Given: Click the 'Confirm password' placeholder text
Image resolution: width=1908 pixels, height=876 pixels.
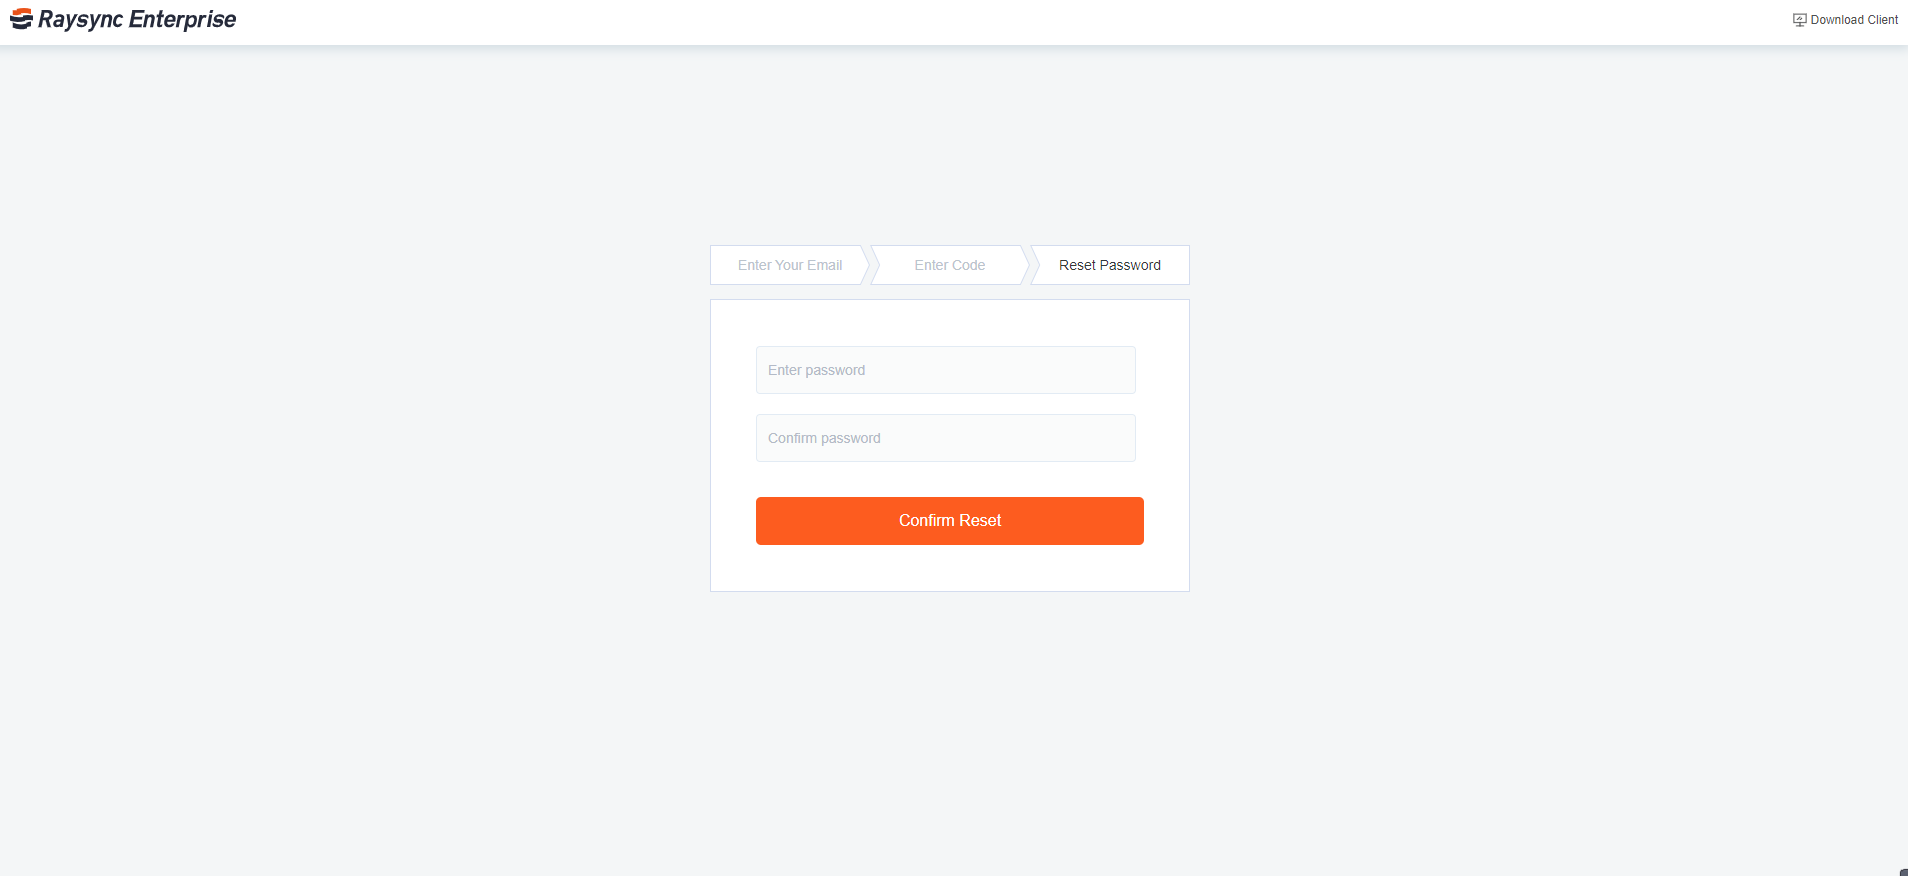Looking at the screenshot, I should pyautogui.click(x=824, y=438).
